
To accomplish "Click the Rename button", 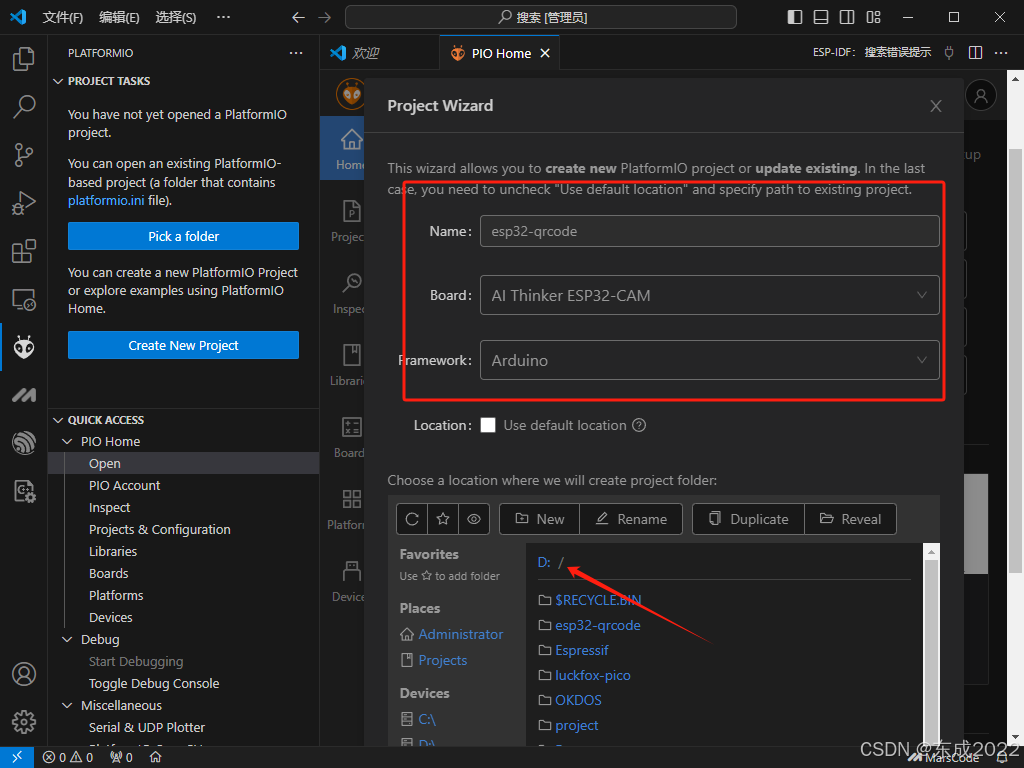I will click(631, 519).
